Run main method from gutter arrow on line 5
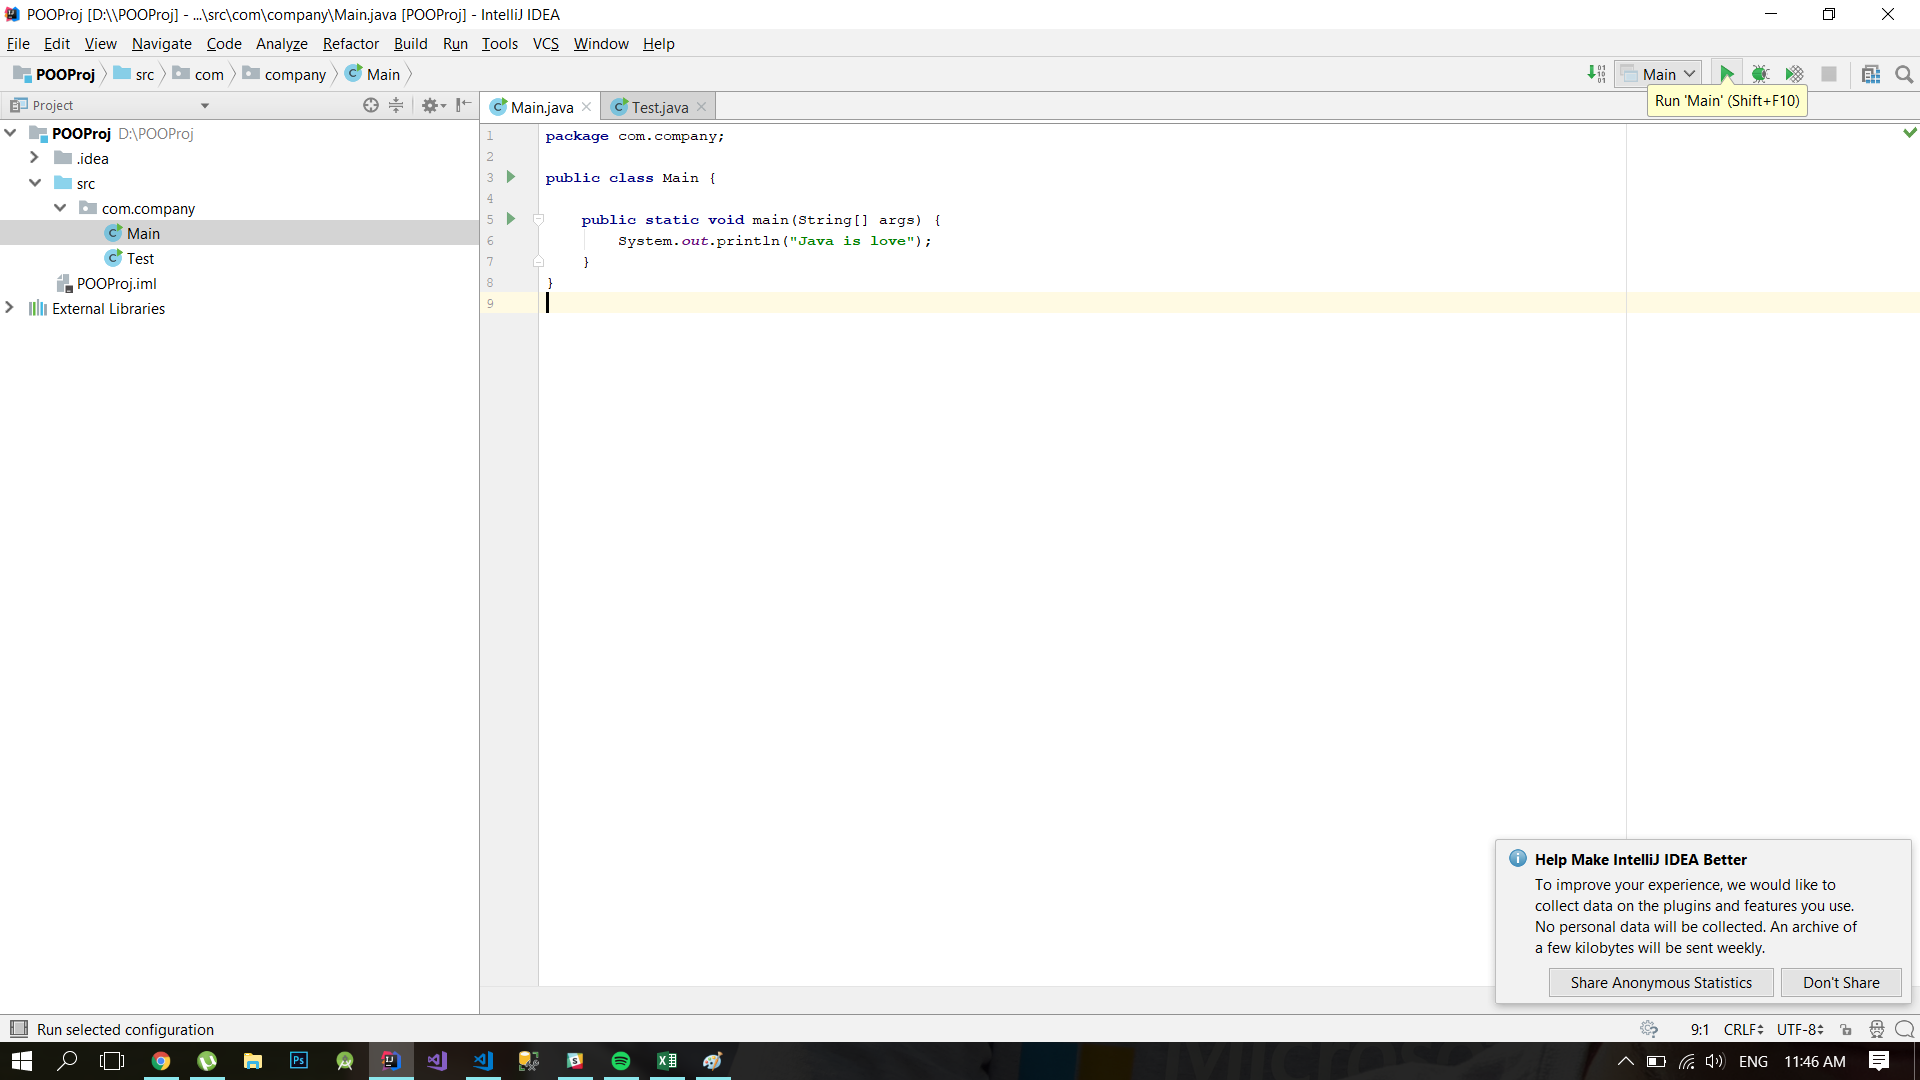 coord(511,219)
